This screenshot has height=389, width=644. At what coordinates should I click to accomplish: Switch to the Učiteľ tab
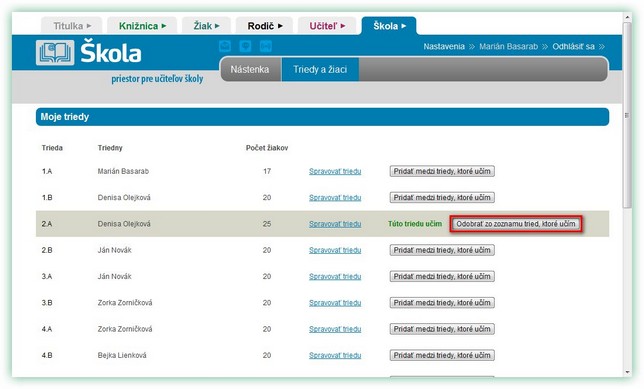(x=327, y=26)
